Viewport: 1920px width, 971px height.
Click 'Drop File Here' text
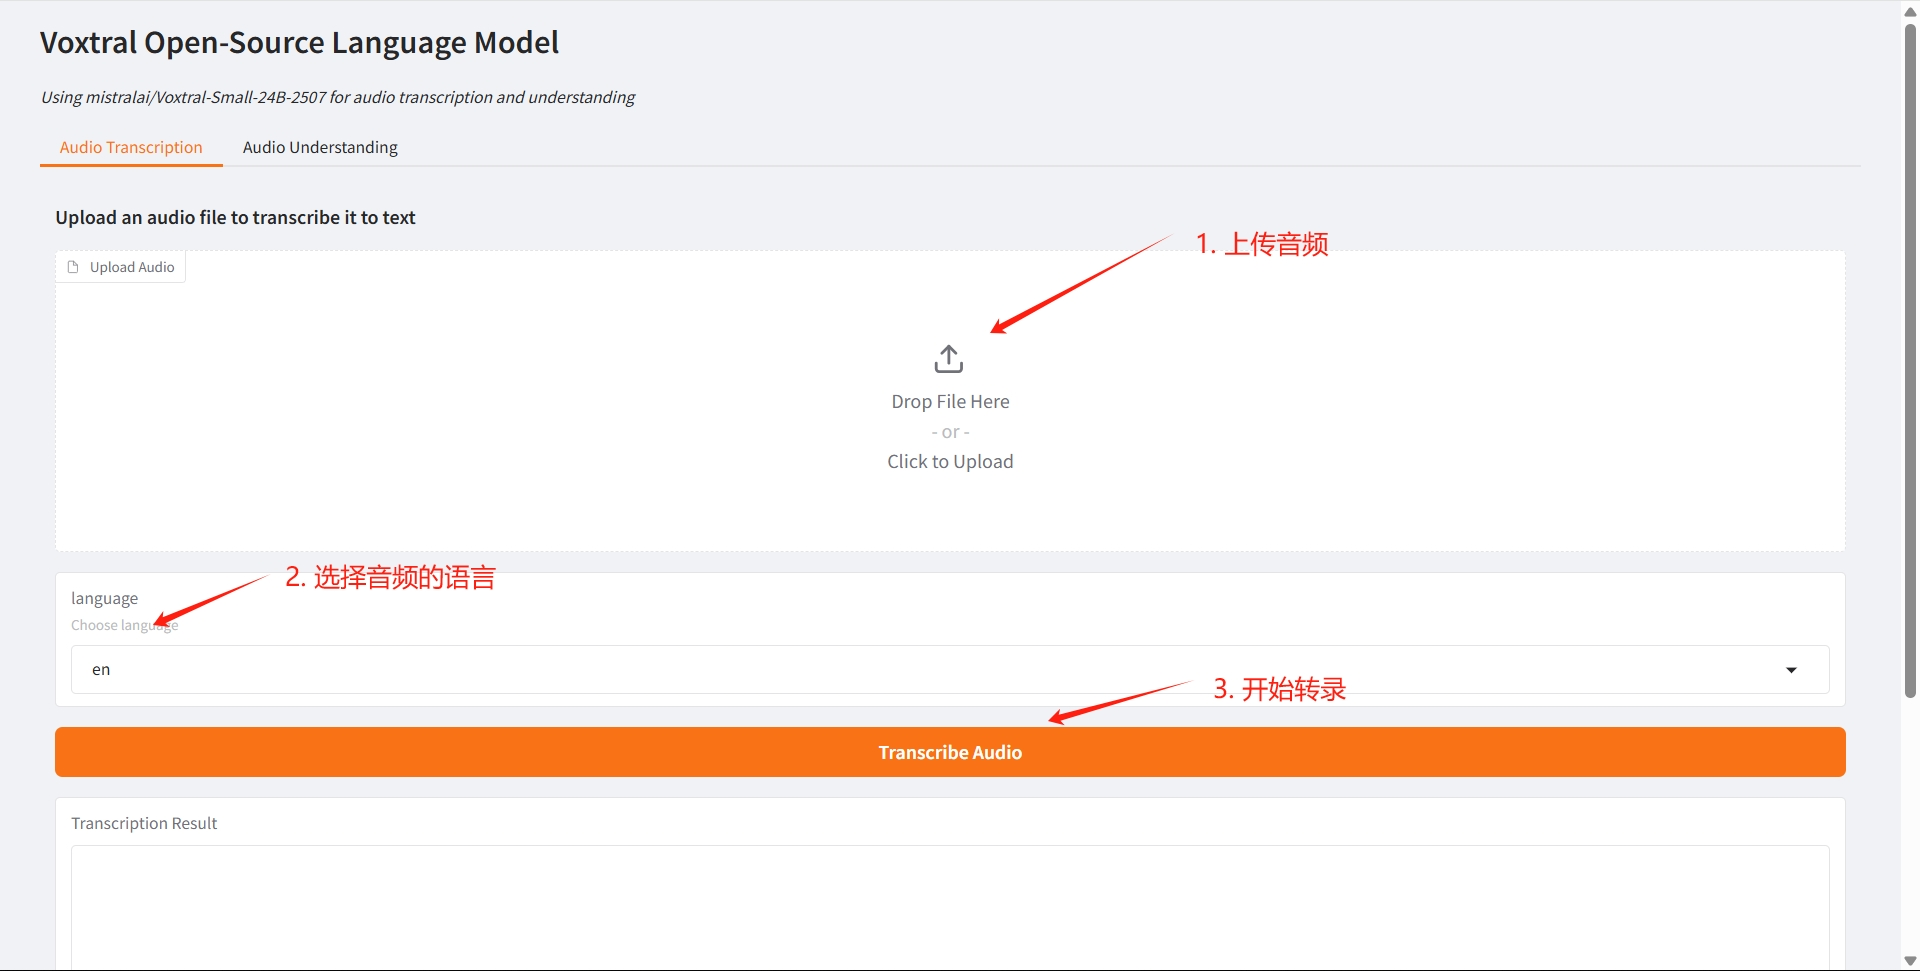pos(950,401)
